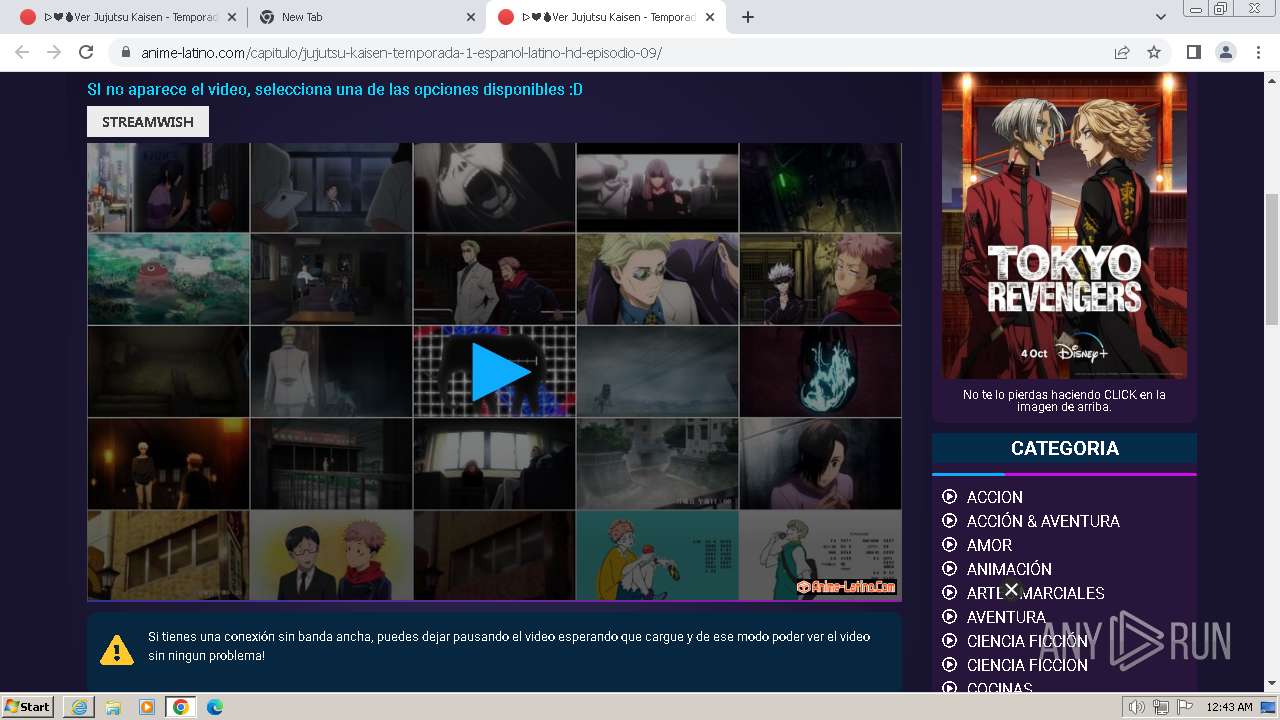Open the Tokyo Revengers Disney+ banner
The image size is (1280, 720).
click(x=1064, y=225)
